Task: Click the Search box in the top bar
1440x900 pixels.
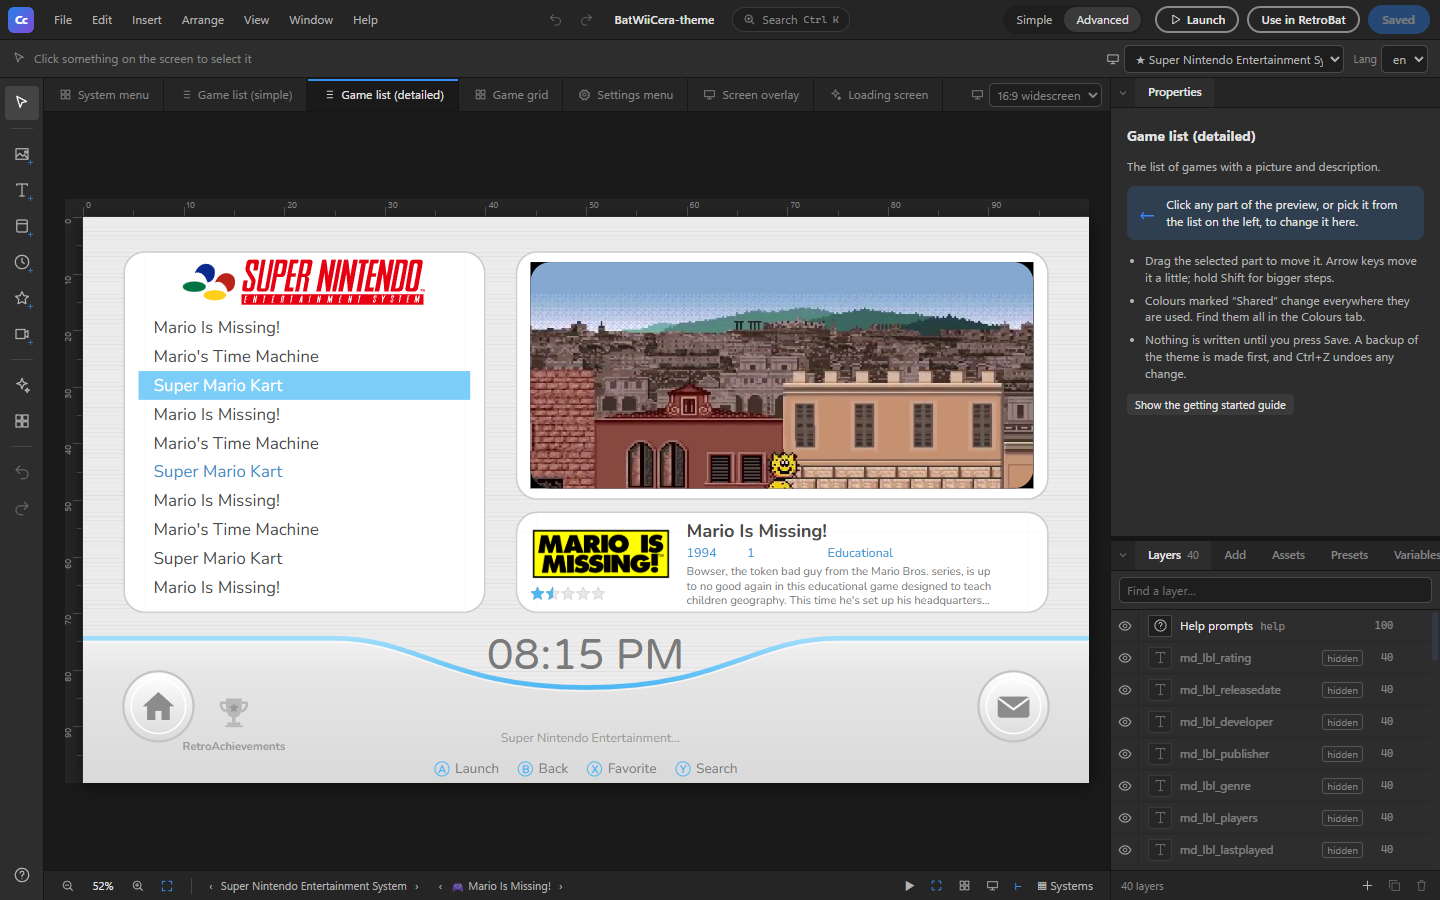Action: click(791, 20)
